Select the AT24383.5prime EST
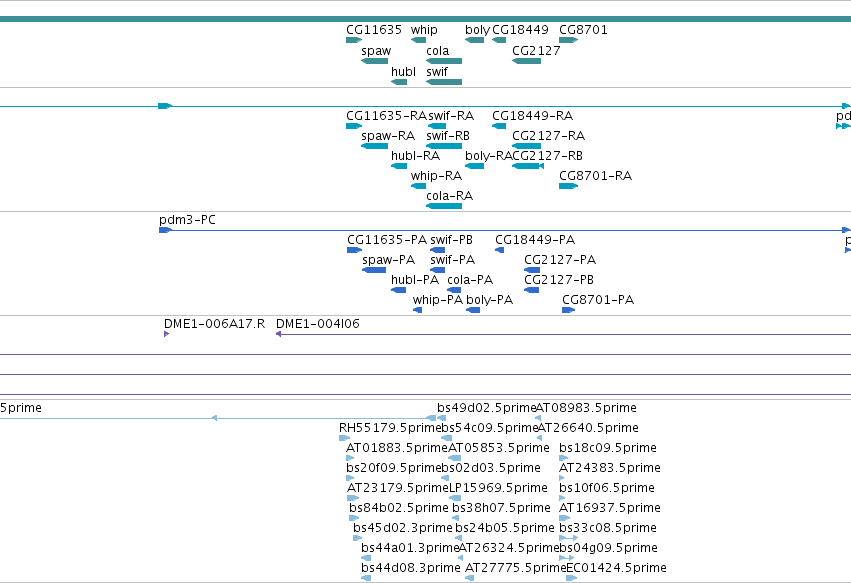This screenshot has height=583, width=851. 562,478
